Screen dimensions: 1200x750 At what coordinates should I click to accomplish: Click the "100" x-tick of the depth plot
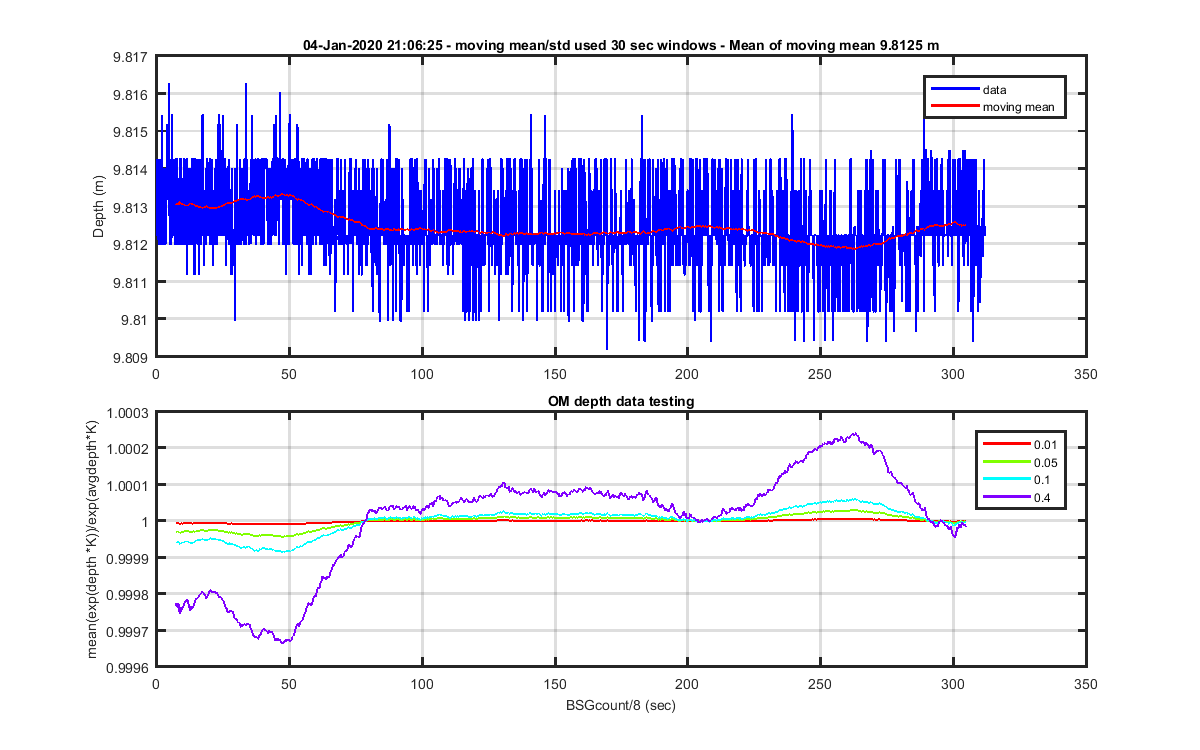click(x=422, y=374)
